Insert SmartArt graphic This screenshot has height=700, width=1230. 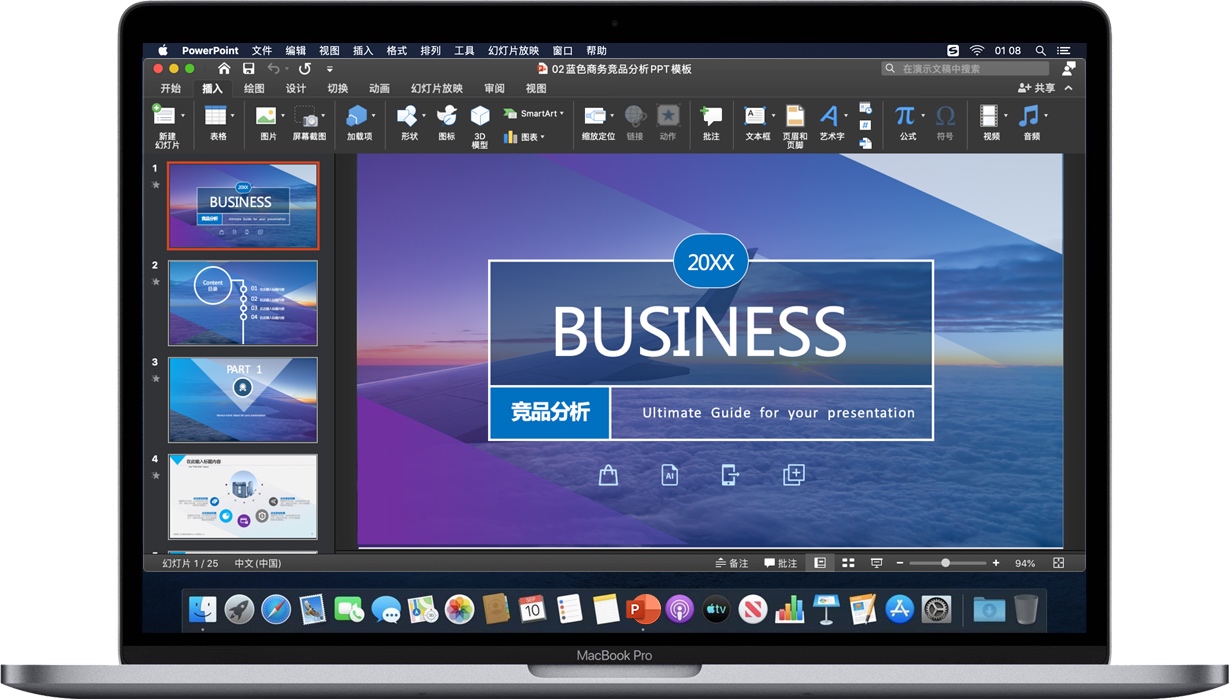(x=534, y=113)
